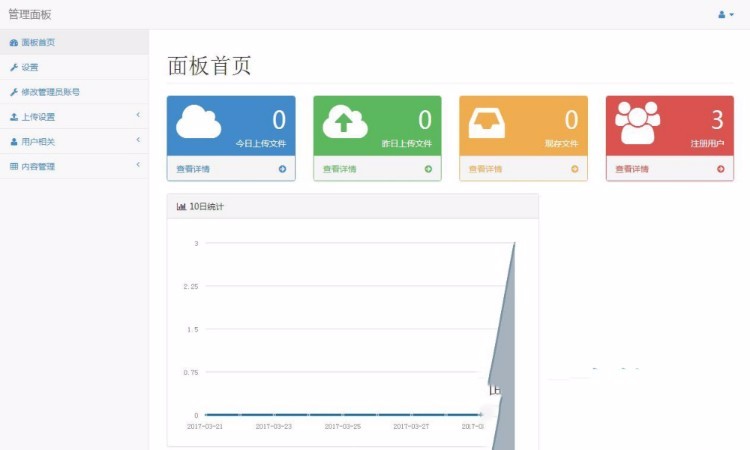This screenshot has width=750, height=450.
Task: Click the number 3 in red card
Action: [x=717, y=120]
